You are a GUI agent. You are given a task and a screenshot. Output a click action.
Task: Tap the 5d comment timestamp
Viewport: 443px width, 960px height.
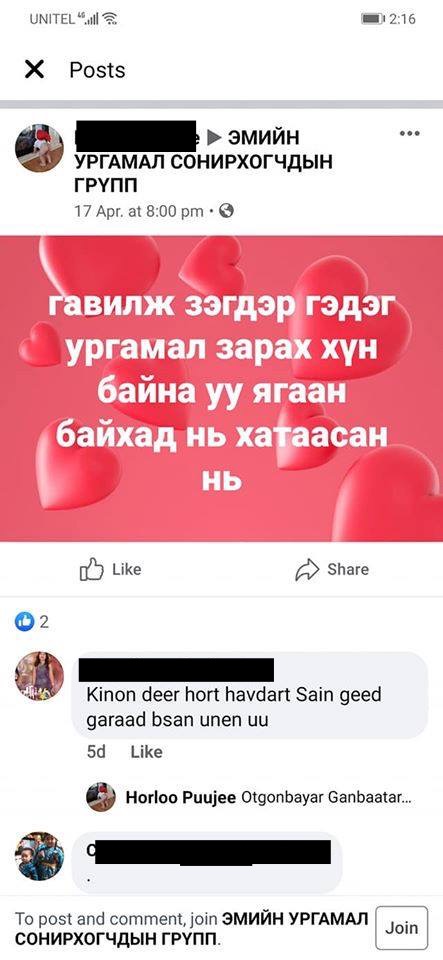tap(96, 752)
